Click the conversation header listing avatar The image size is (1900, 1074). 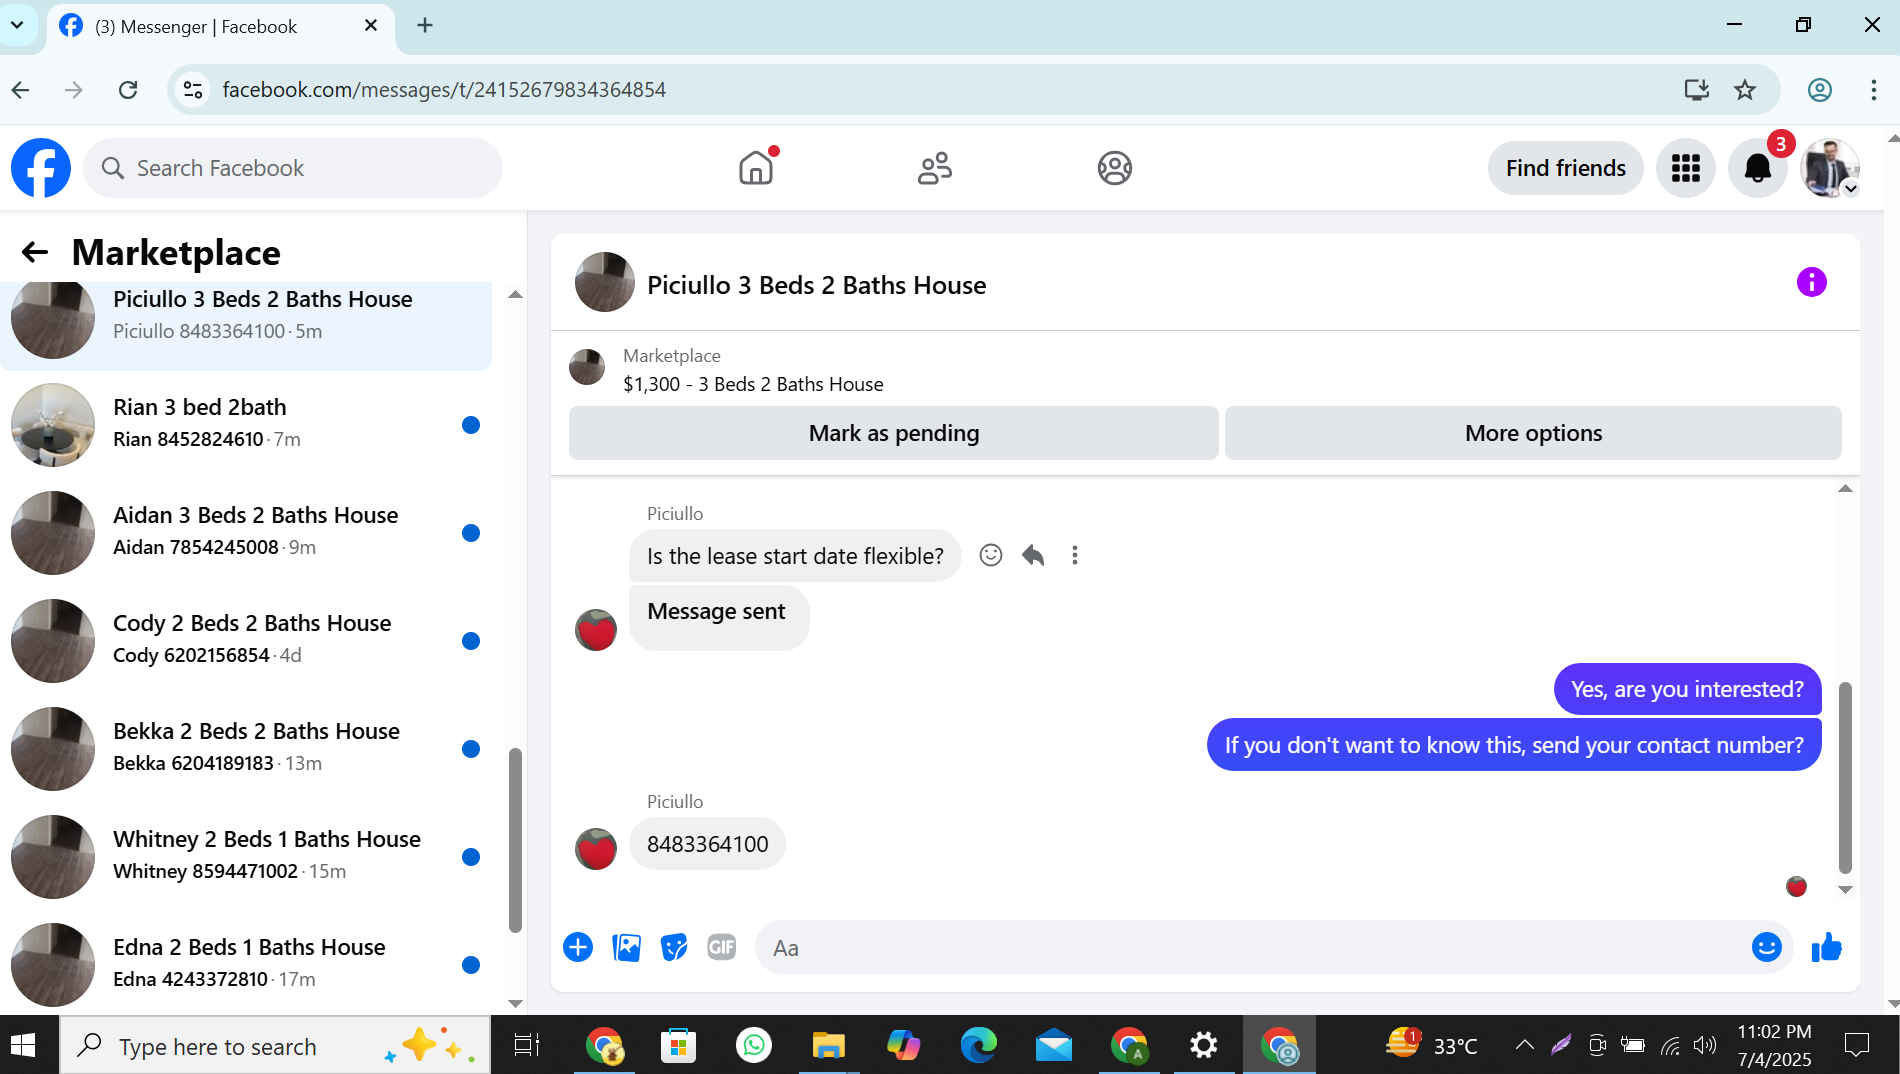click(x=605, y=282)
